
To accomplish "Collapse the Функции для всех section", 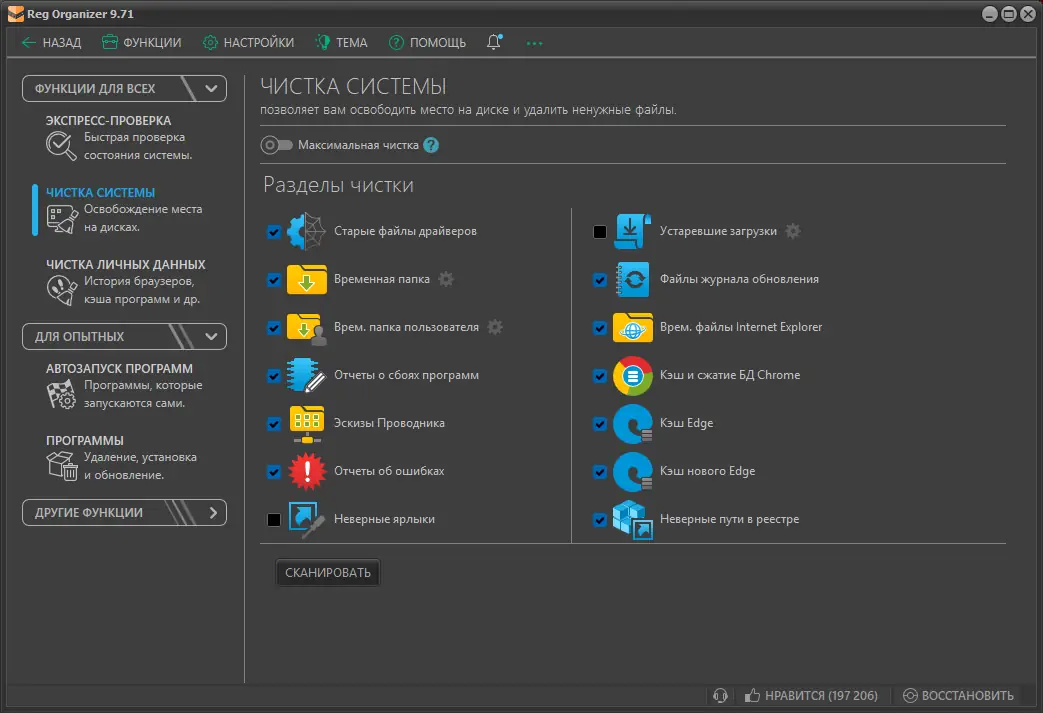I will tap(124, 88).
